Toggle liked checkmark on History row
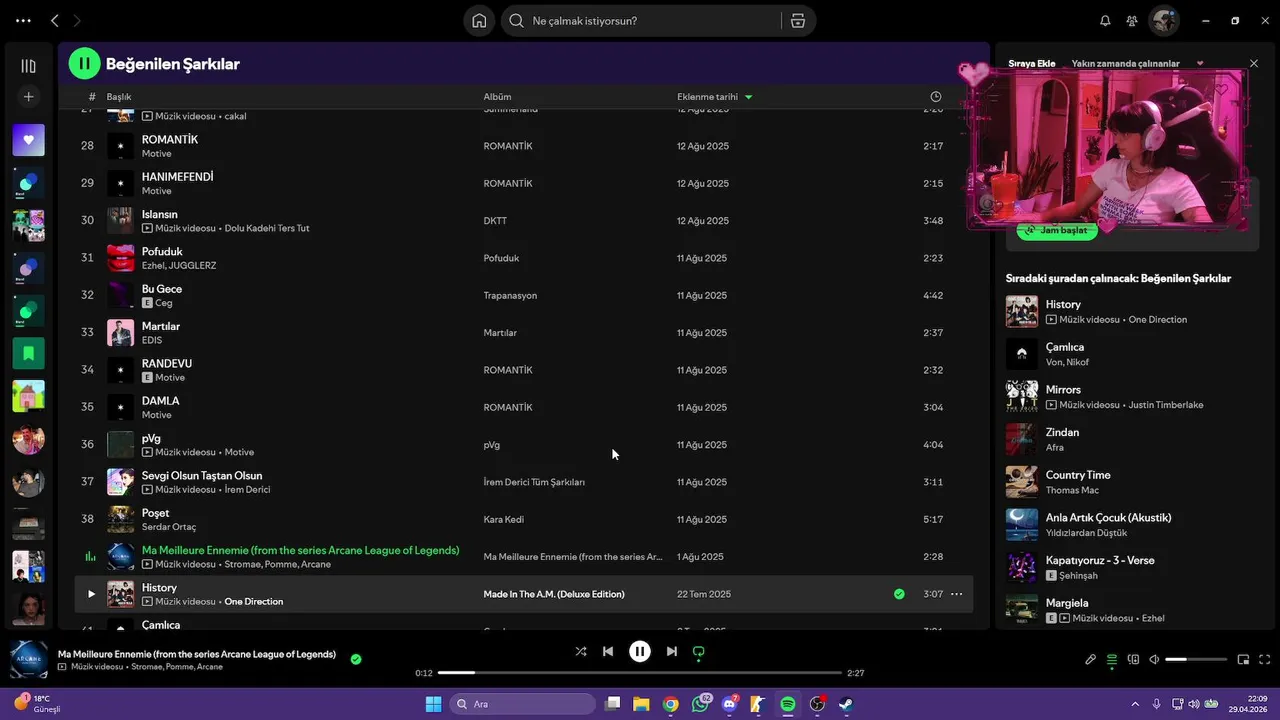1280x720 pixels. click(899, 594)
